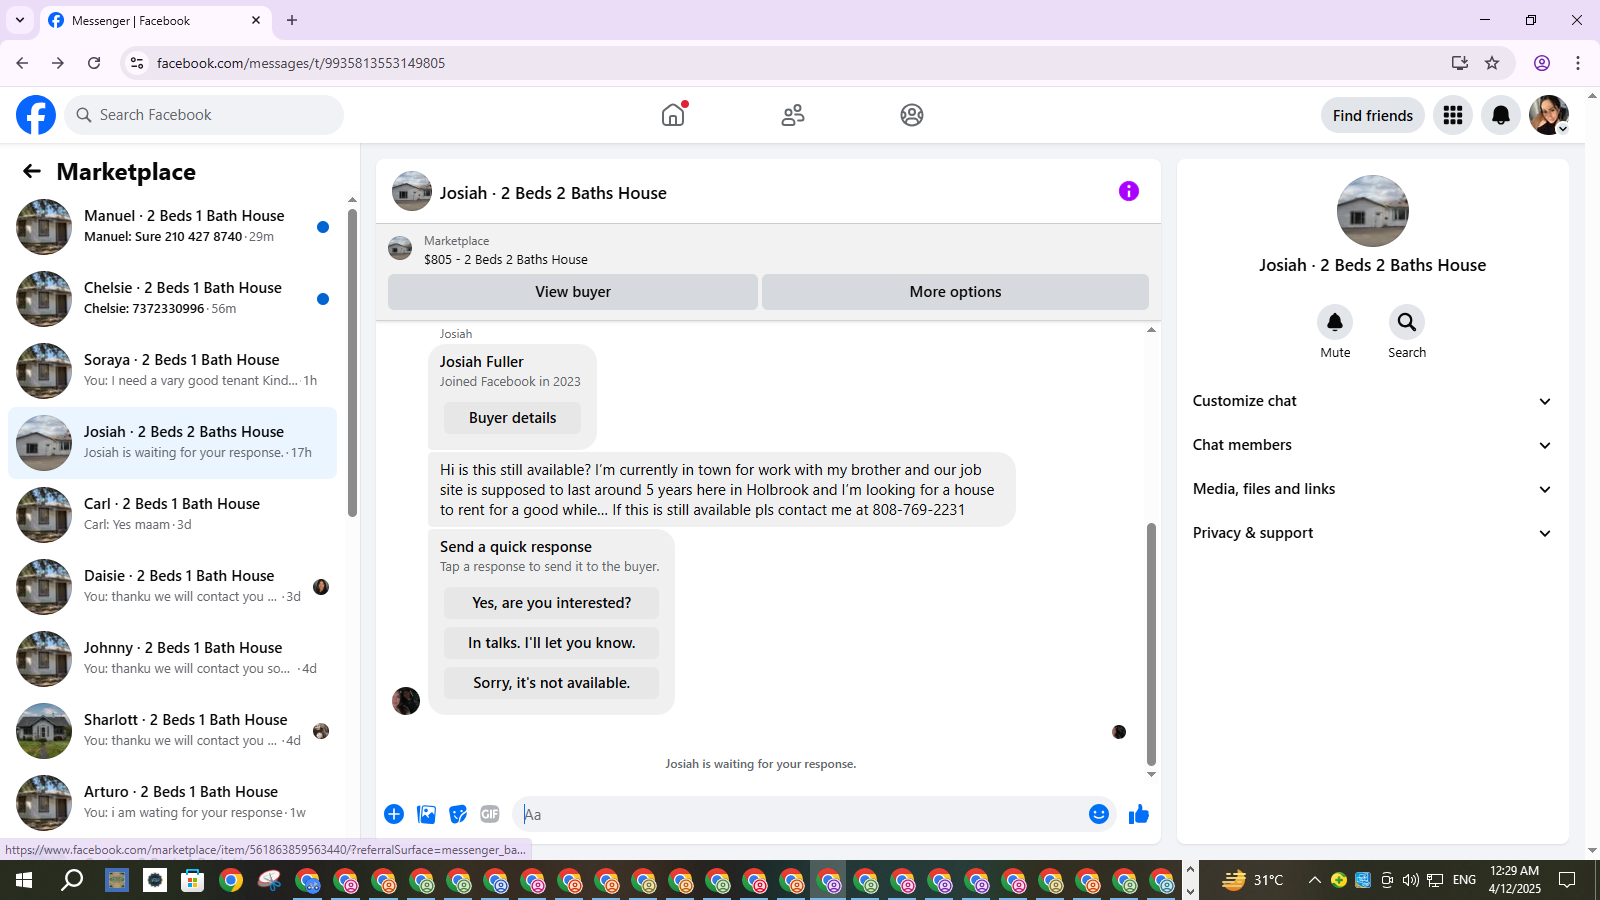
Task: Open the ENG language indicator
Action: pos(1464,880)
